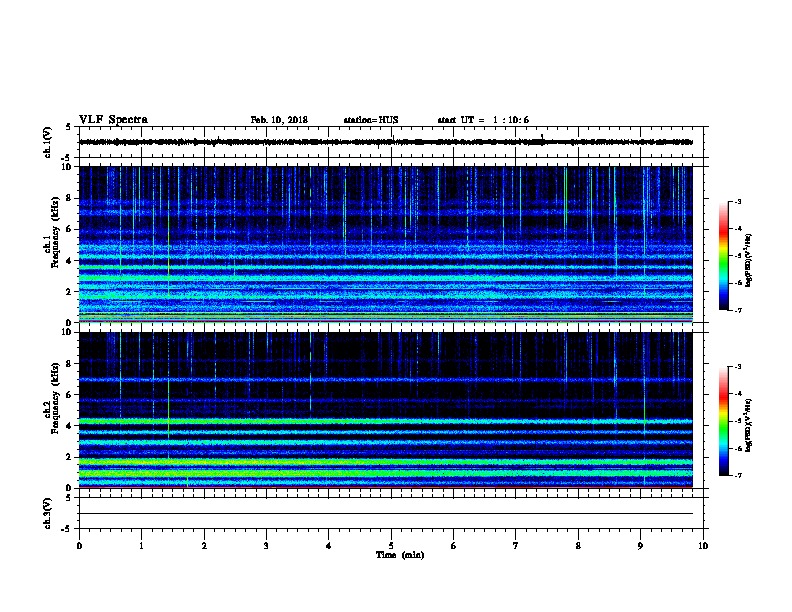Click the "station=HUS" header label
The image size is (792, 612).
371,120
